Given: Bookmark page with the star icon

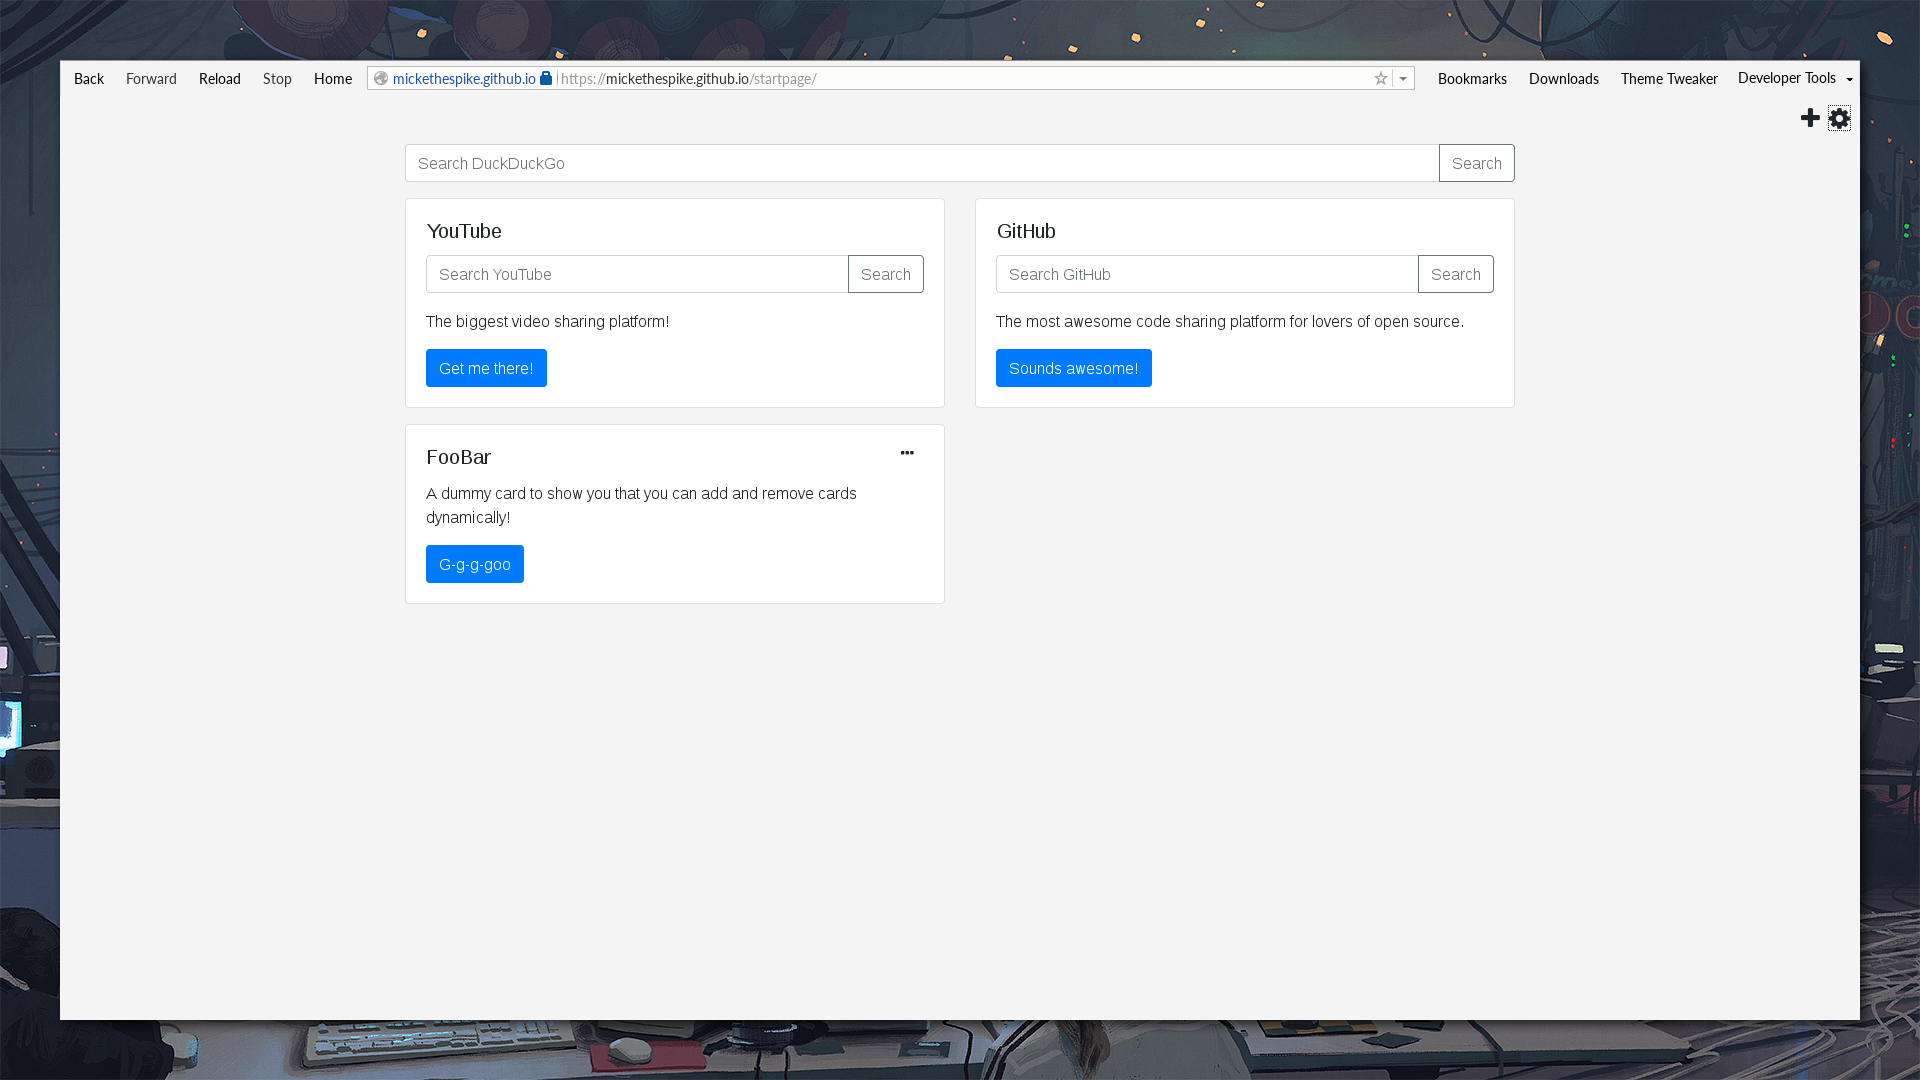Looking at the screenshot, I should pos(1380,79).
